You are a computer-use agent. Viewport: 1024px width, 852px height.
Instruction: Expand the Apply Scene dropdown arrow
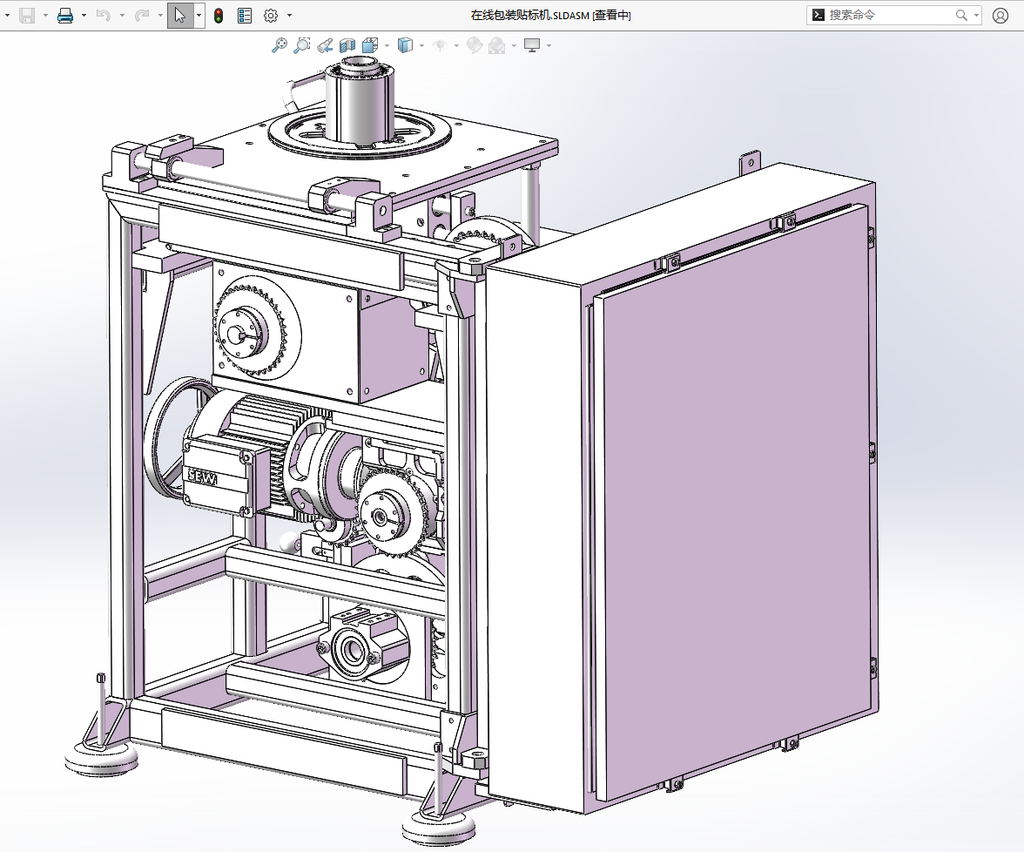[x=514, y=45]
